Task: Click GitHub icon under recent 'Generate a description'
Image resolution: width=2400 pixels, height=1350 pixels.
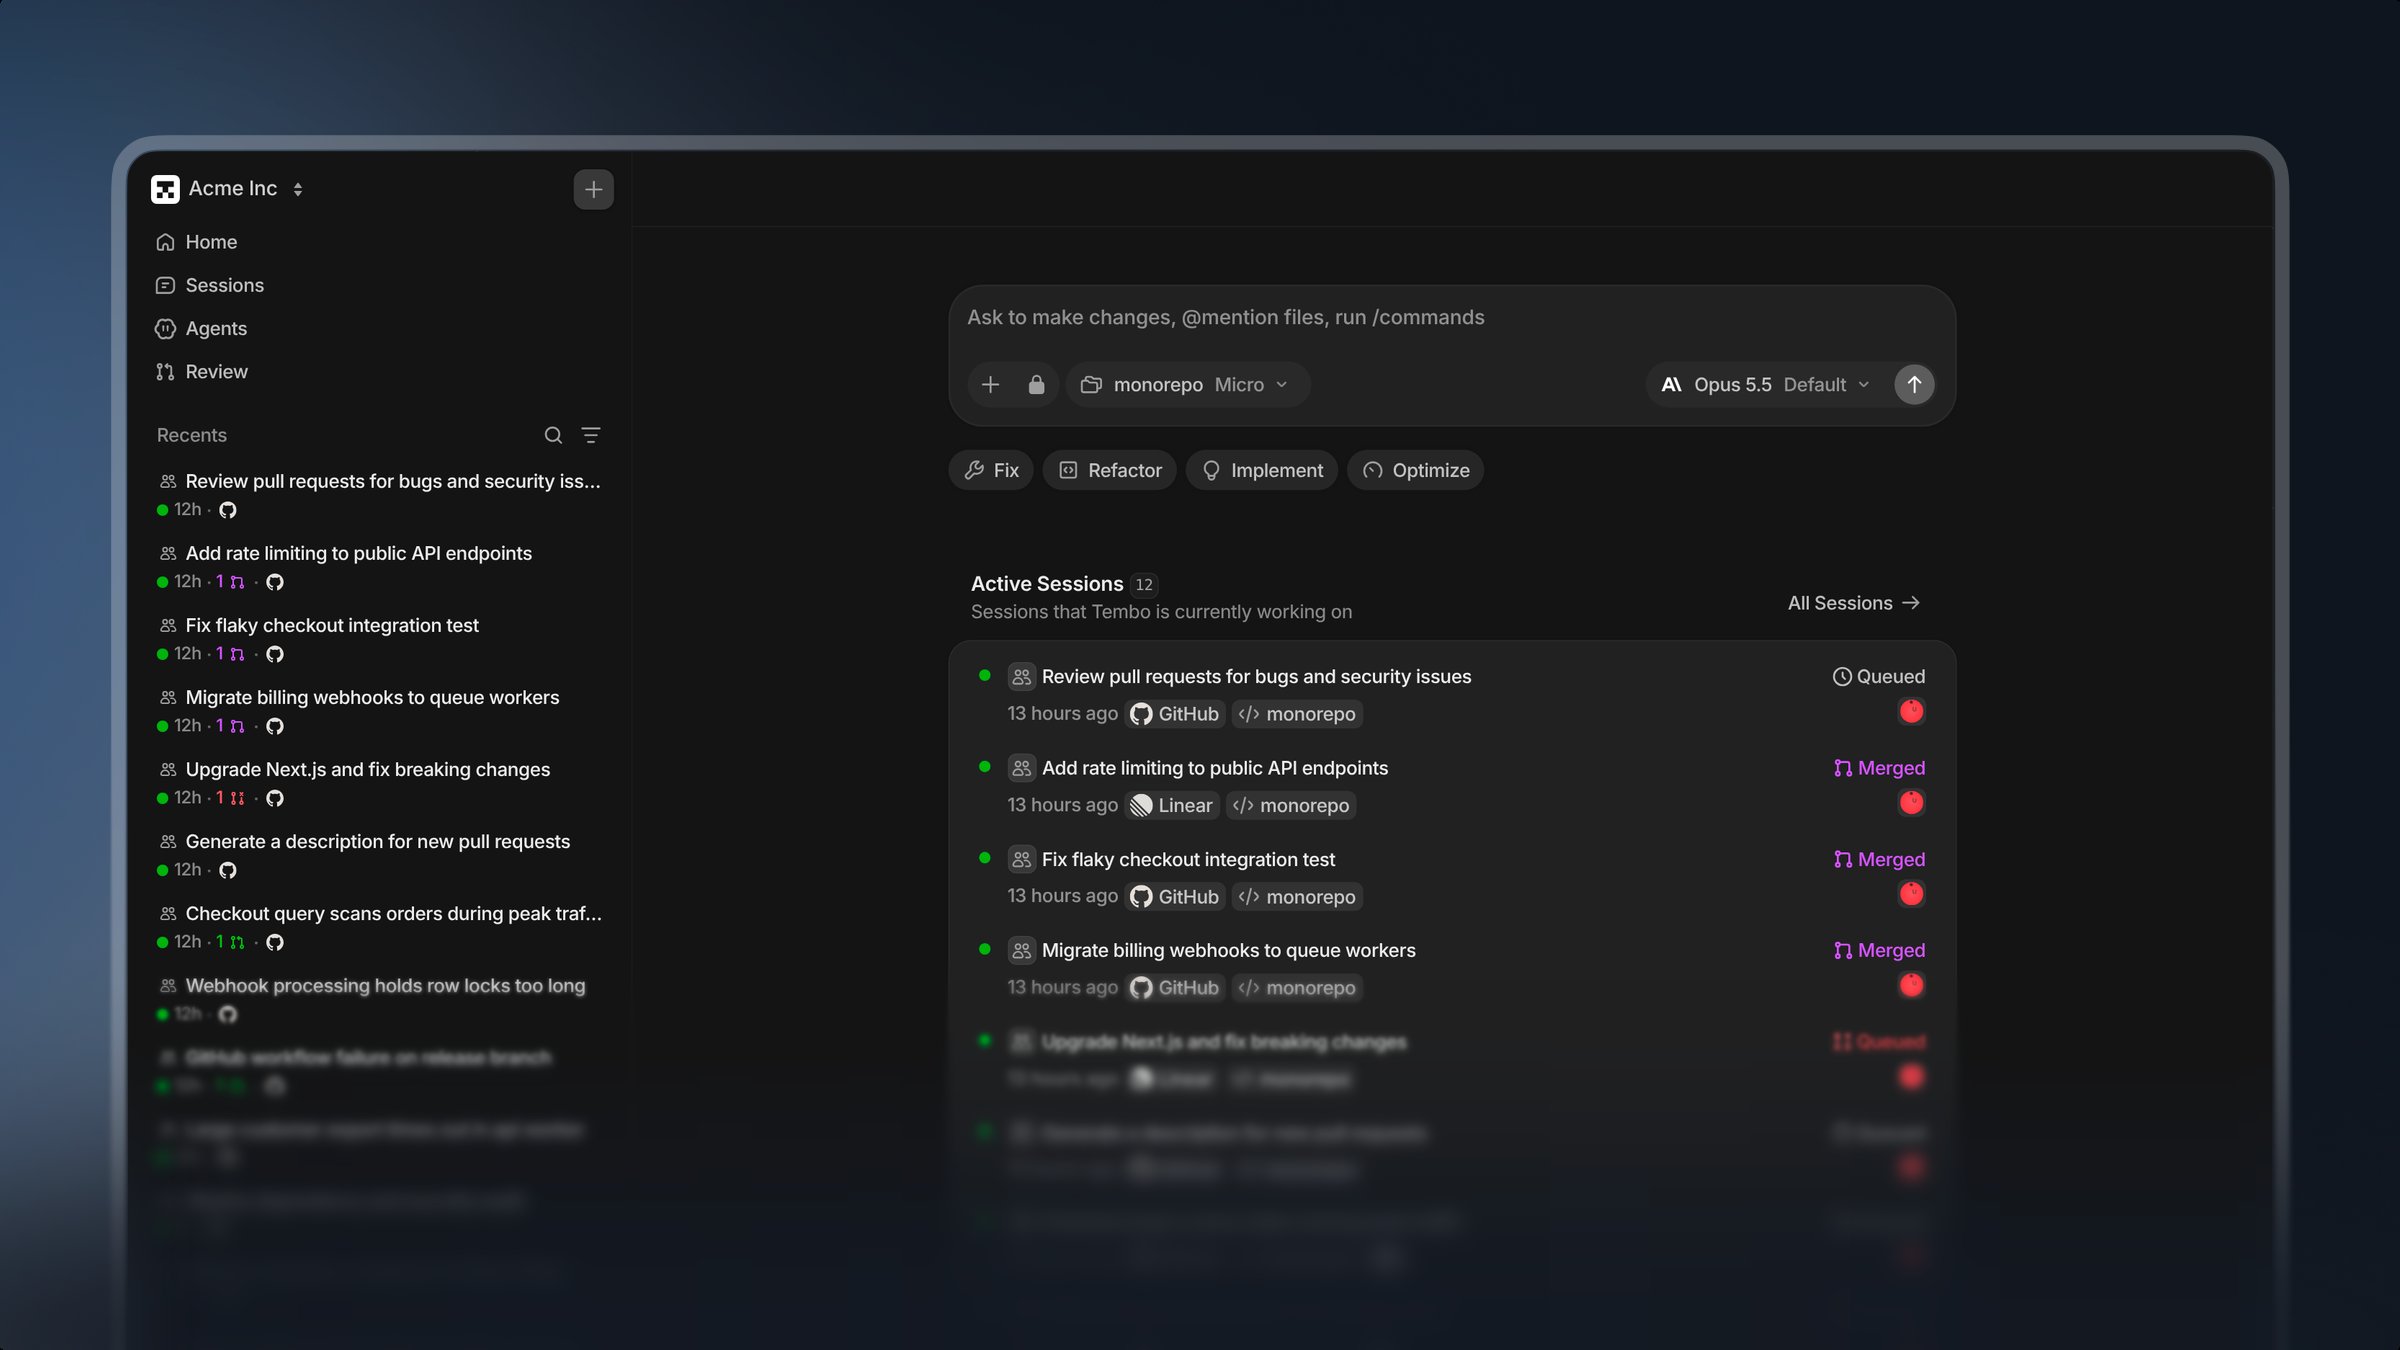Action: click(228, 870)
